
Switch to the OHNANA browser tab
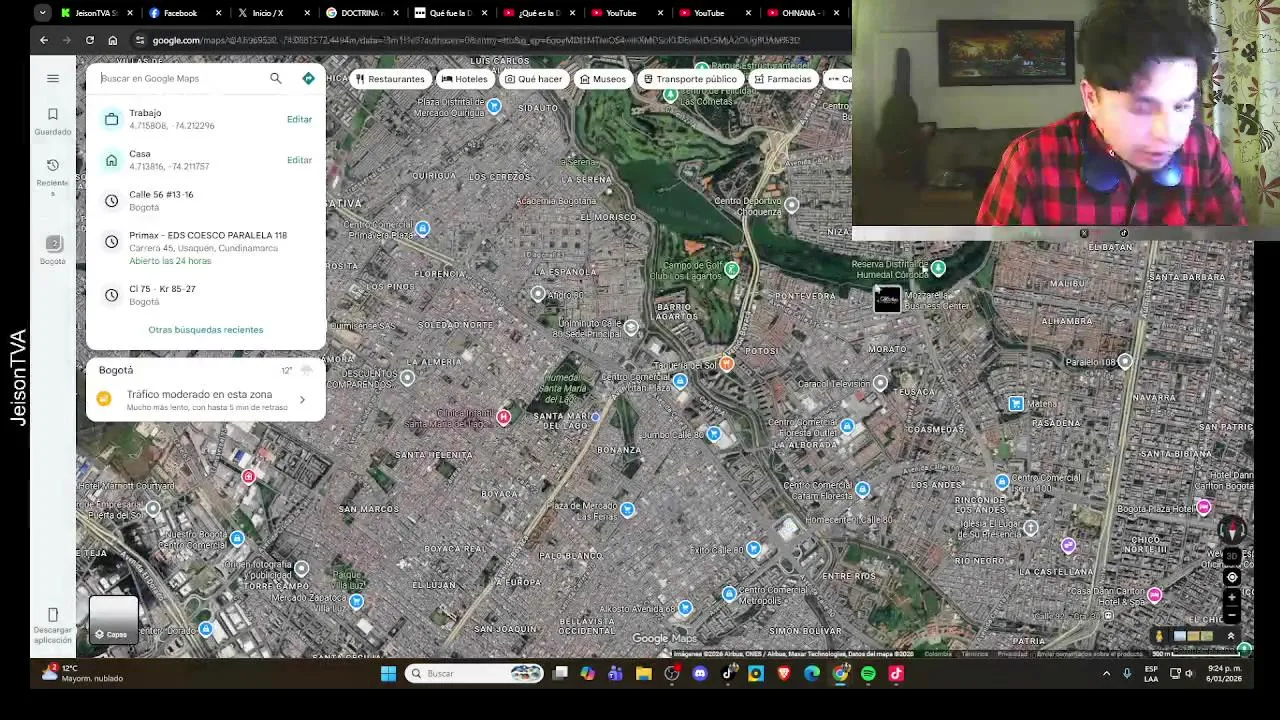[x=803, y=13]
